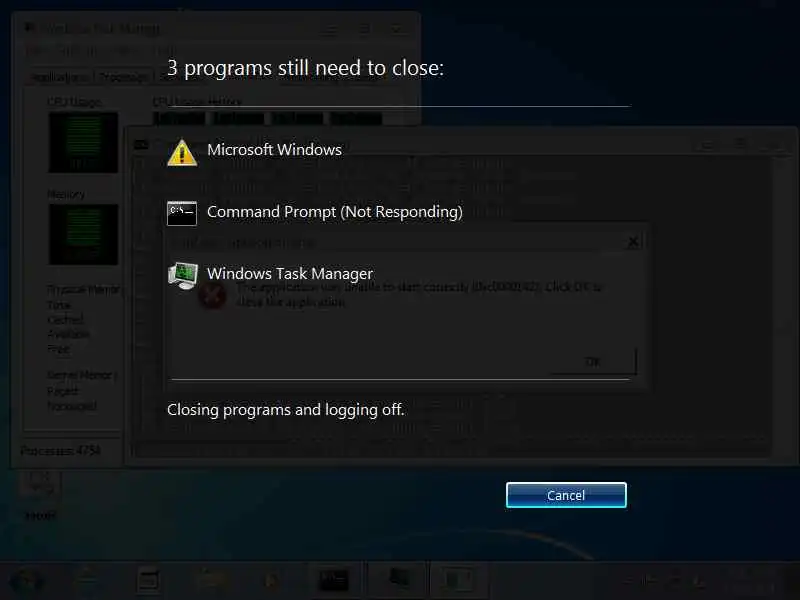Open the Start orb on taskbar
800x600 pixels.
[26, 581]
